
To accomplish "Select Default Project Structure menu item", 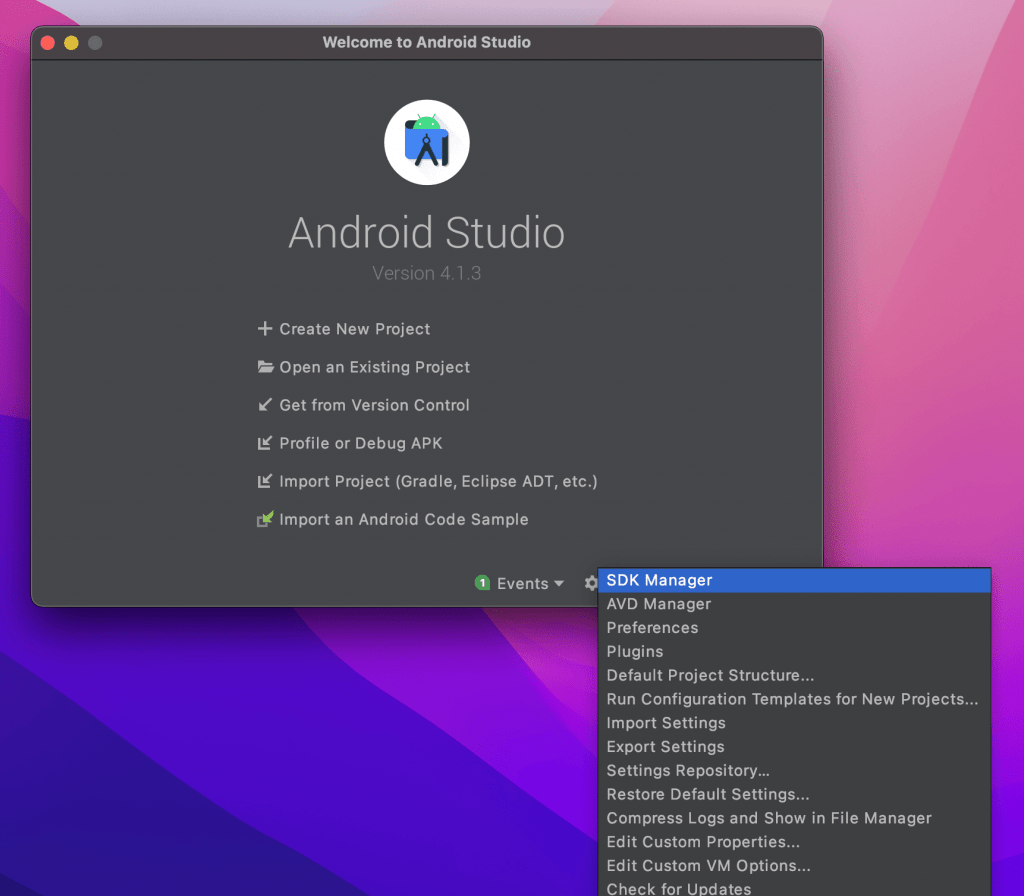I will pyautogui.click(x=710, y=675).
